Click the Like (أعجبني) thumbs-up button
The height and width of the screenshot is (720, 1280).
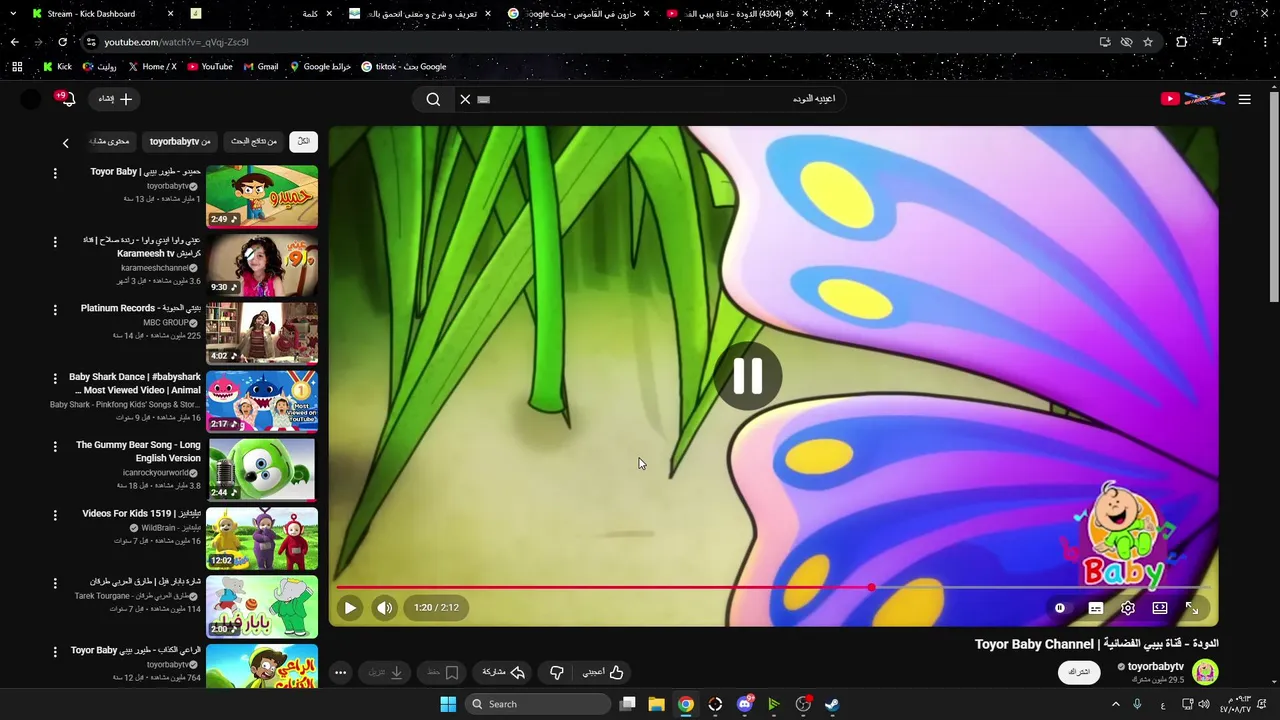pos(604,673)
